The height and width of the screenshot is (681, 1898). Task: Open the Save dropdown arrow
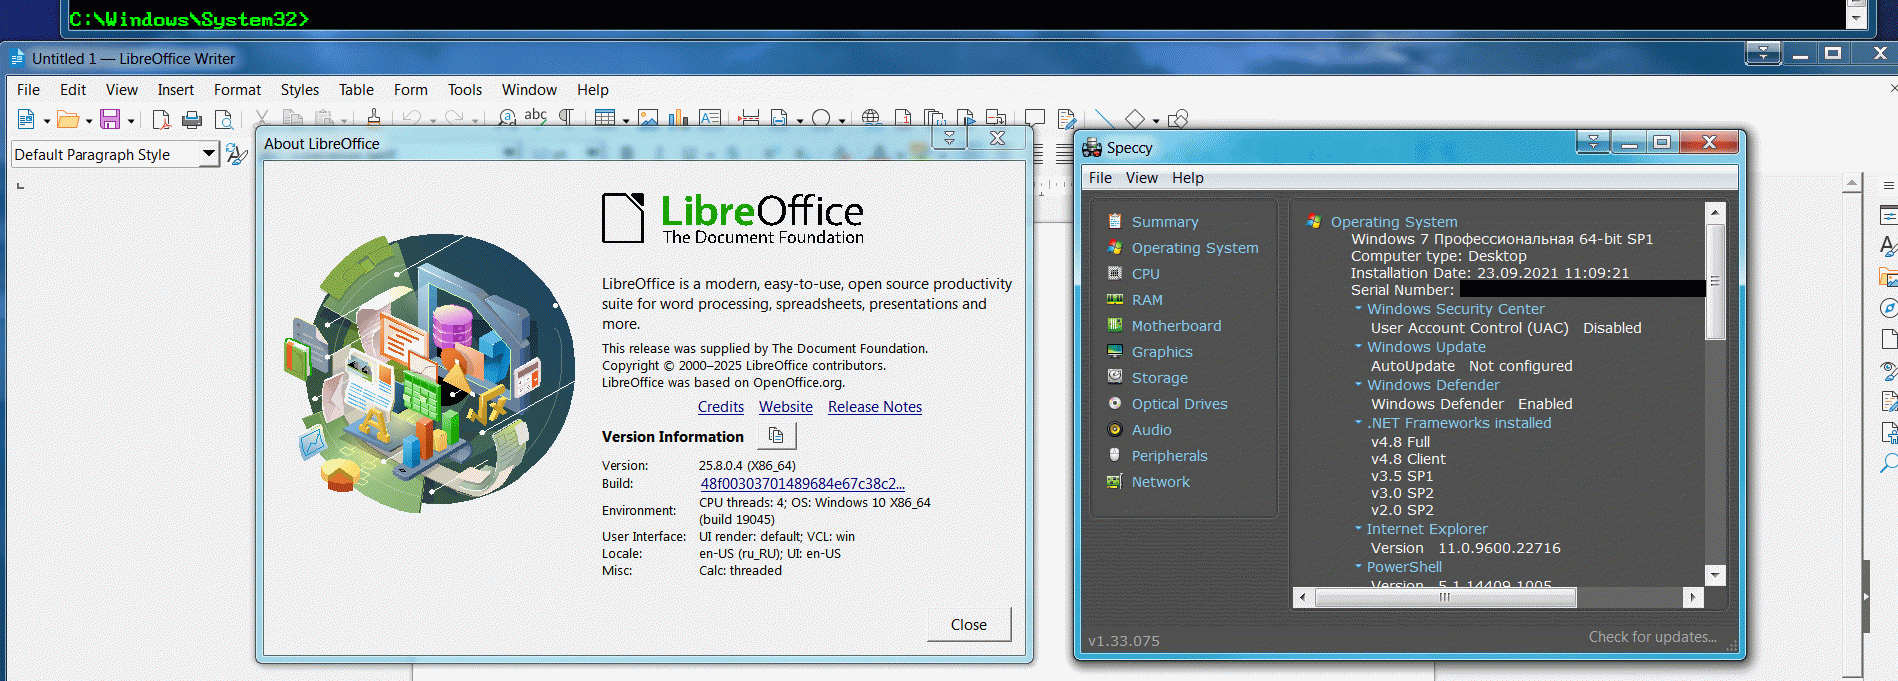click(131, 121)
